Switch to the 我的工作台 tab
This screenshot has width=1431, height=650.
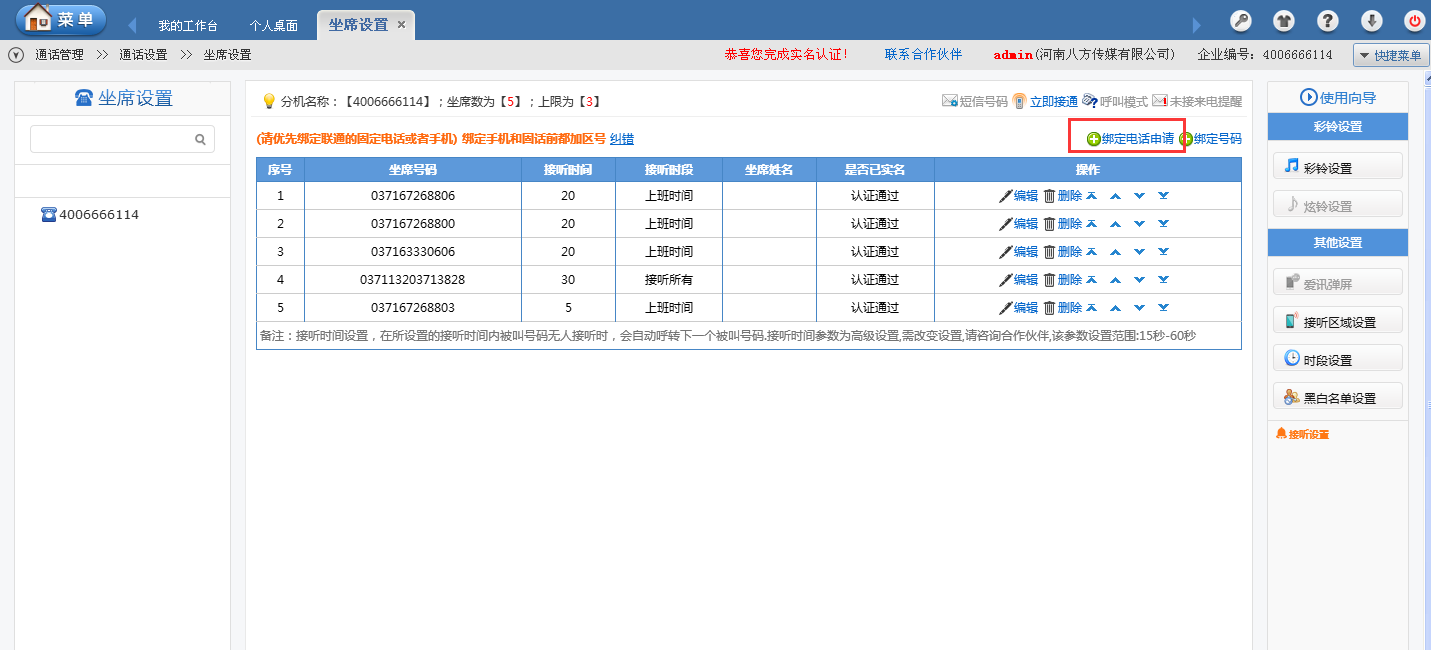point(187,25)
